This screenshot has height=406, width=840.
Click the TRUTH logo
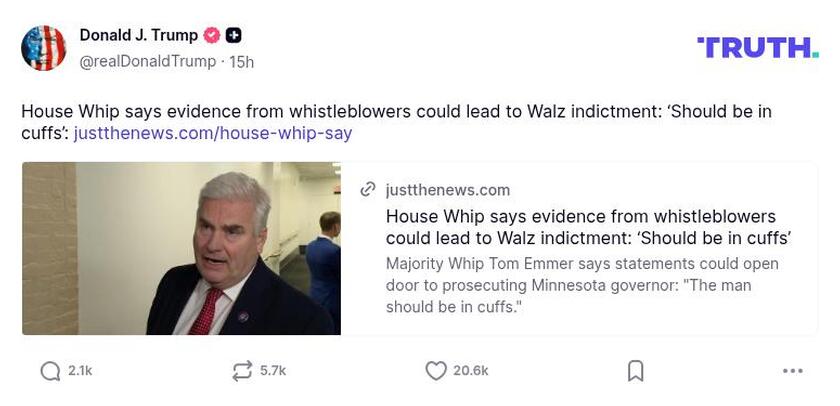pyautogui.click(x=758, y=48)
